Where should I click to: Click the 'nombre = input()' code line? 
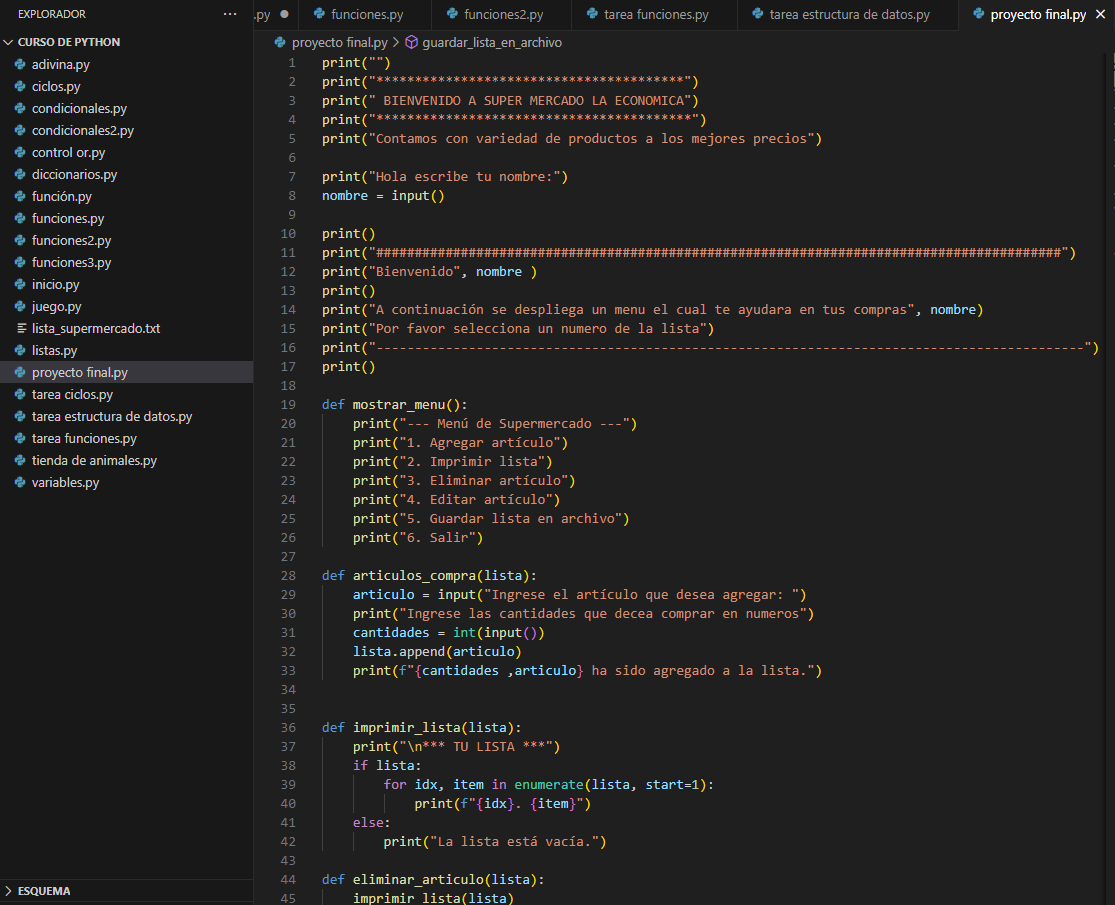383,196
